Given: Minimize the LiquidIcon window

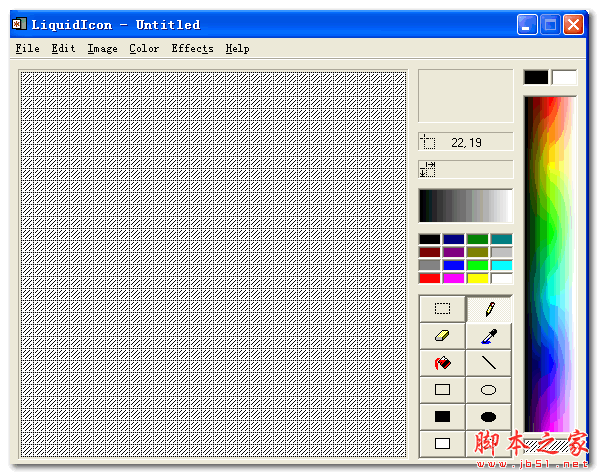Looking at the screenshot, I should tap(527, 25).
